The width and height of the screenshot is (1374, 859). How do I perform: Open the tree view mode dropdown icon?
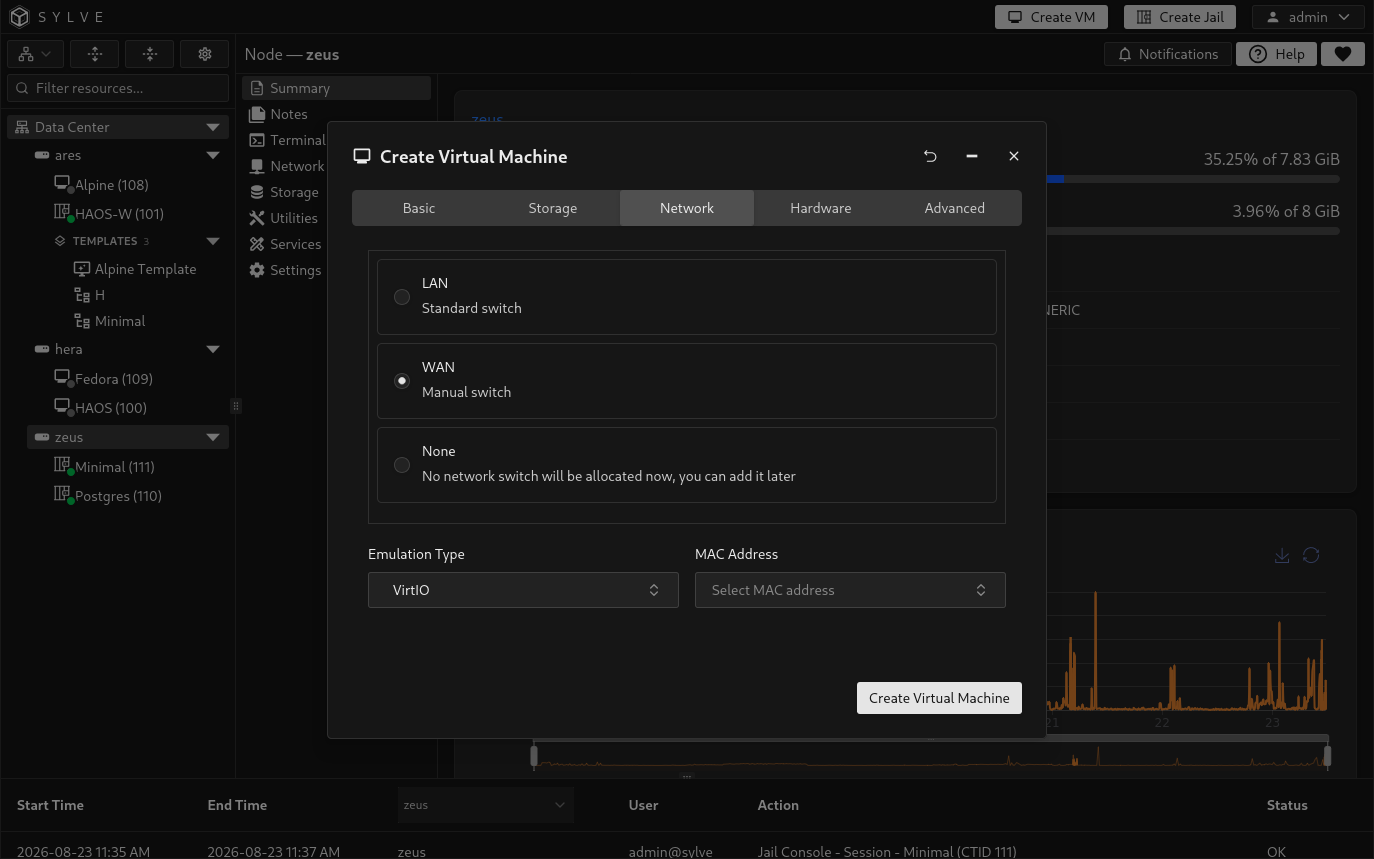pyautogui.click(x=36, y=54)
